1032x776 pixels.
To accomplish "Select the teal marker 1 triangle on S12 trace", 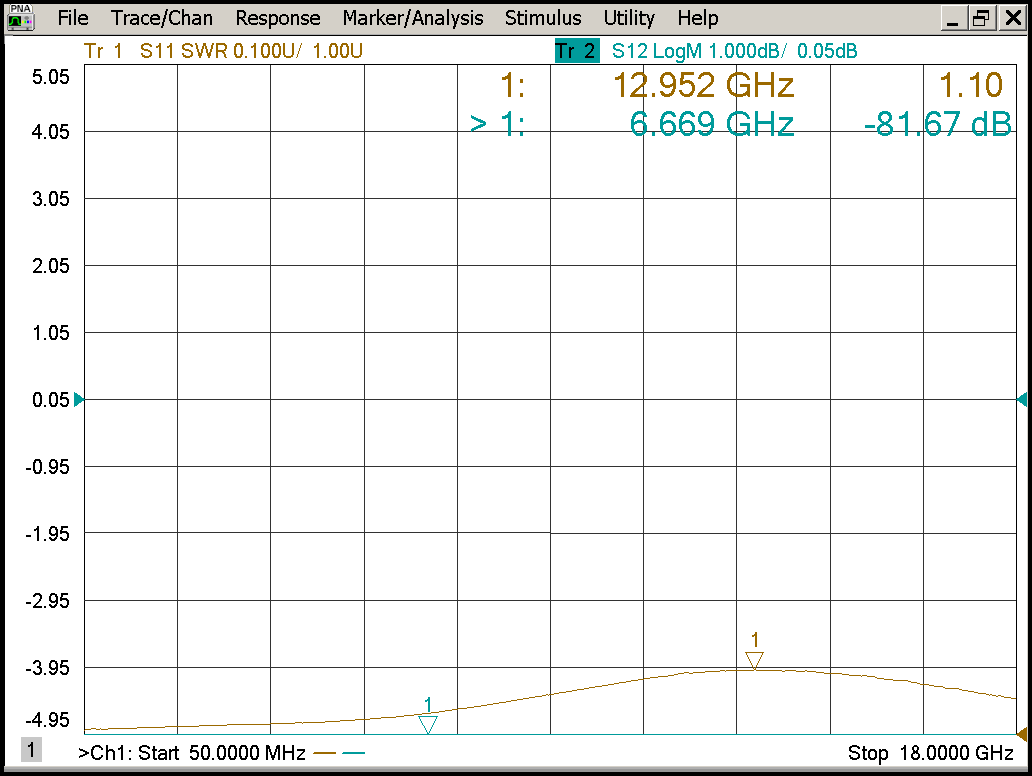I will 428,724.
